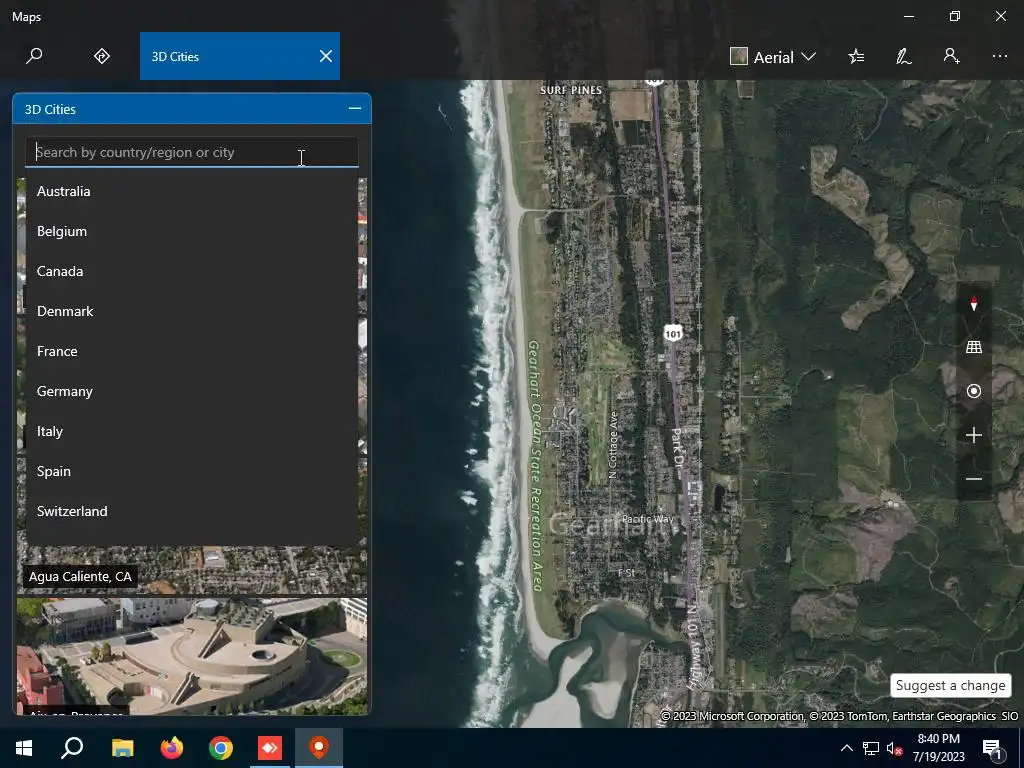Click the Gearhart town label on the map

[x=601, y=524]
